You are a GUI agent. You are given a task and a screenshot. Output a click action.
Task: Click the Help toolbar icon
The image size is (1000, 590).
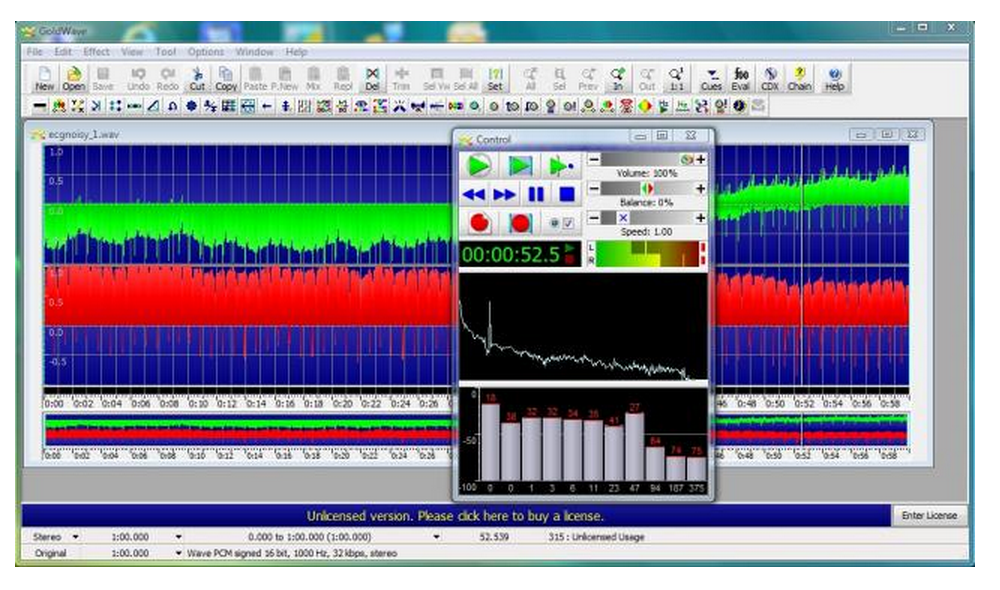[834, 79]
